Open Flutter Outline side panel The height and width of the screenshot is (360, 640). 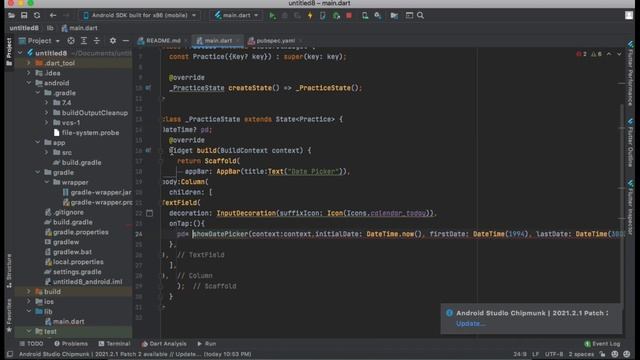click(631, 143)
